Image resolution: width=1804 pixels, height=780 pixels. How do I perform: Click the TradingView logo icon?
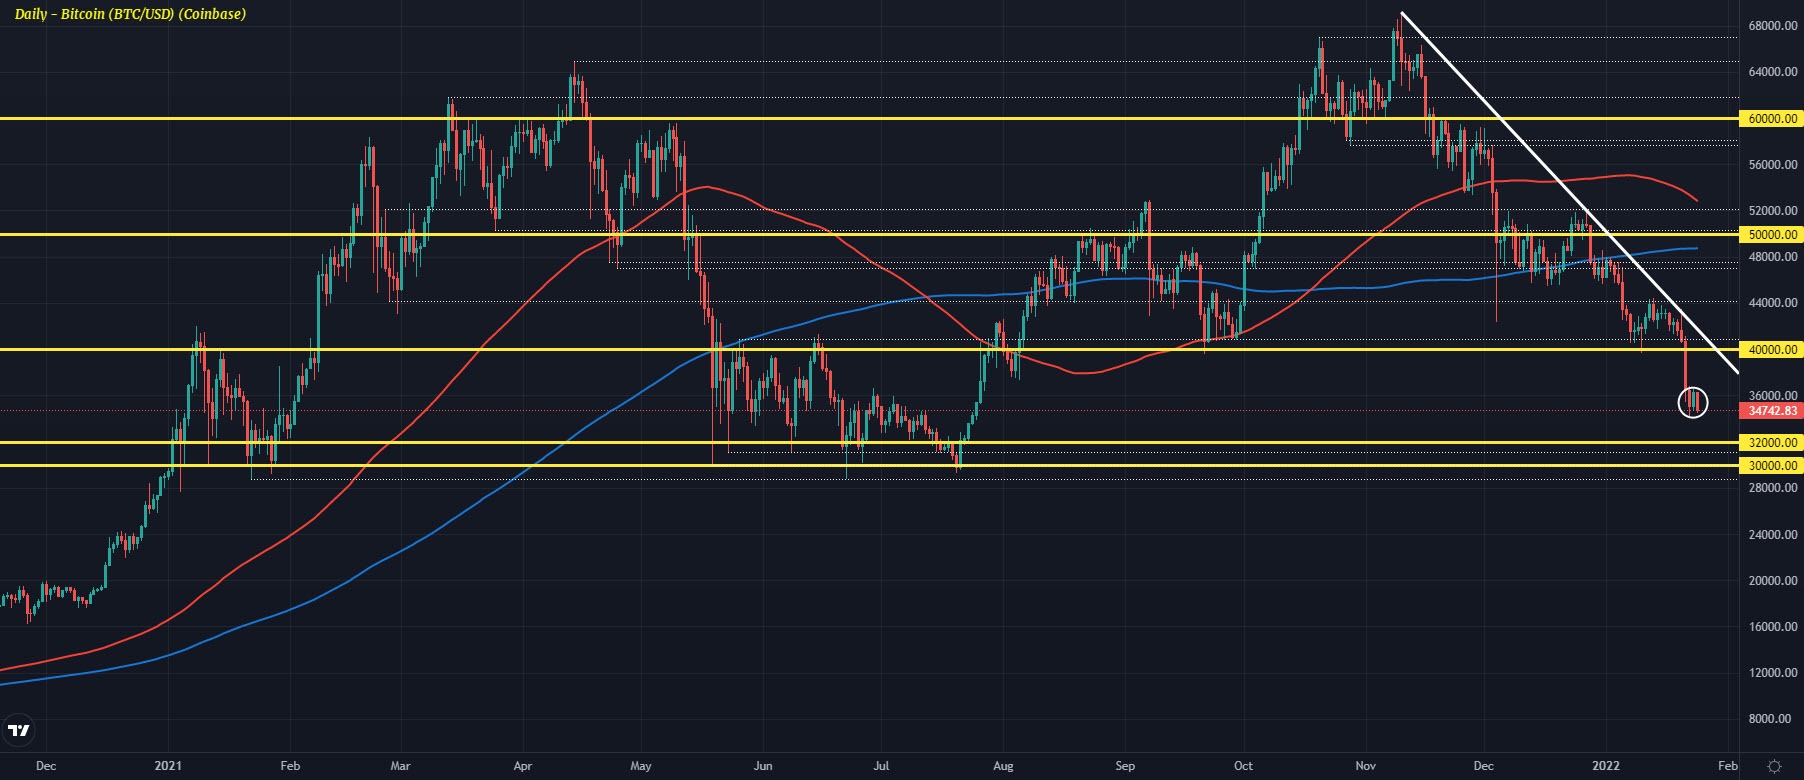click(x=18, y=732)
